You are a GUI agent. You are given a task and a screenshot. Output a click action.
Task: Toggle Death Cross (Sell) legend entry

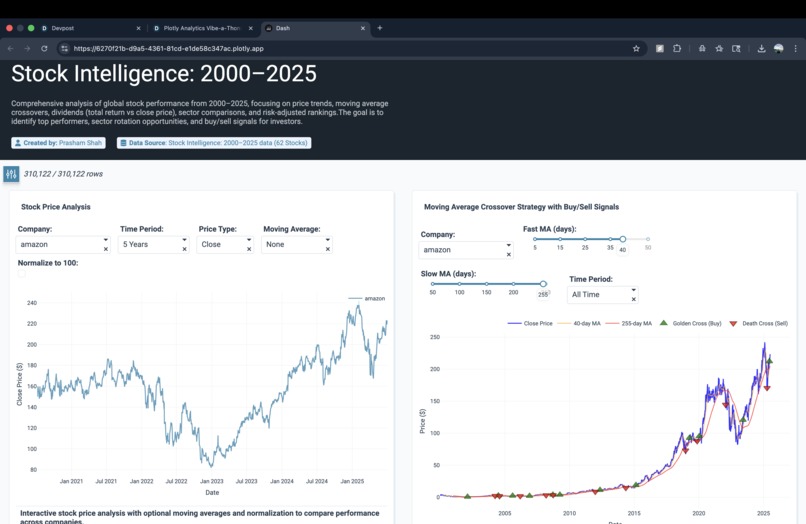758,323
